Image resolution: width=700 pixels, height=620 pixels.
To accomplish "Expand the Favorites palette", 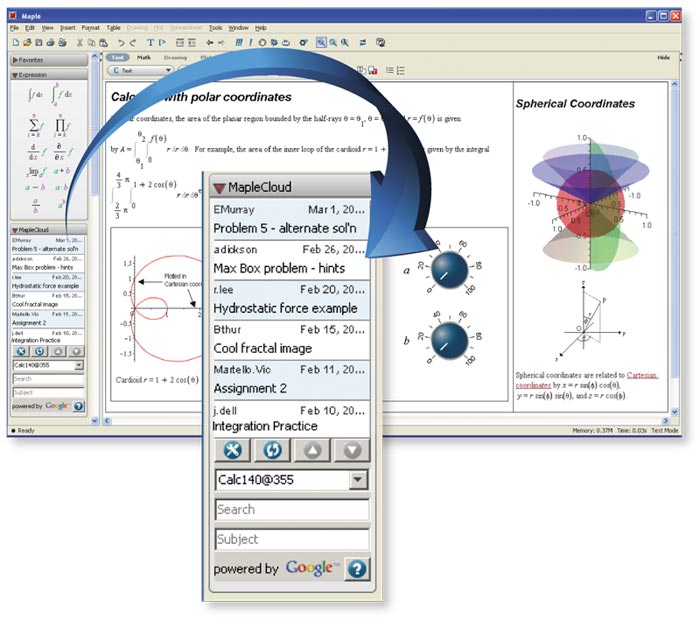I will (x=30, y=60).
